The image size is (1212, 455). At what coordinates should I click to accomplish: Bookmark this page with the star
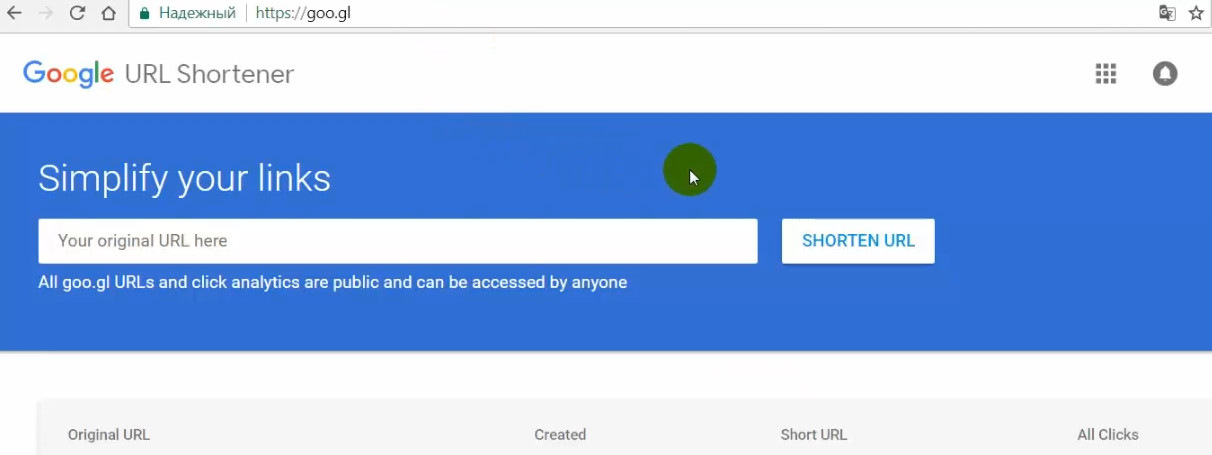click(1196, 13)
